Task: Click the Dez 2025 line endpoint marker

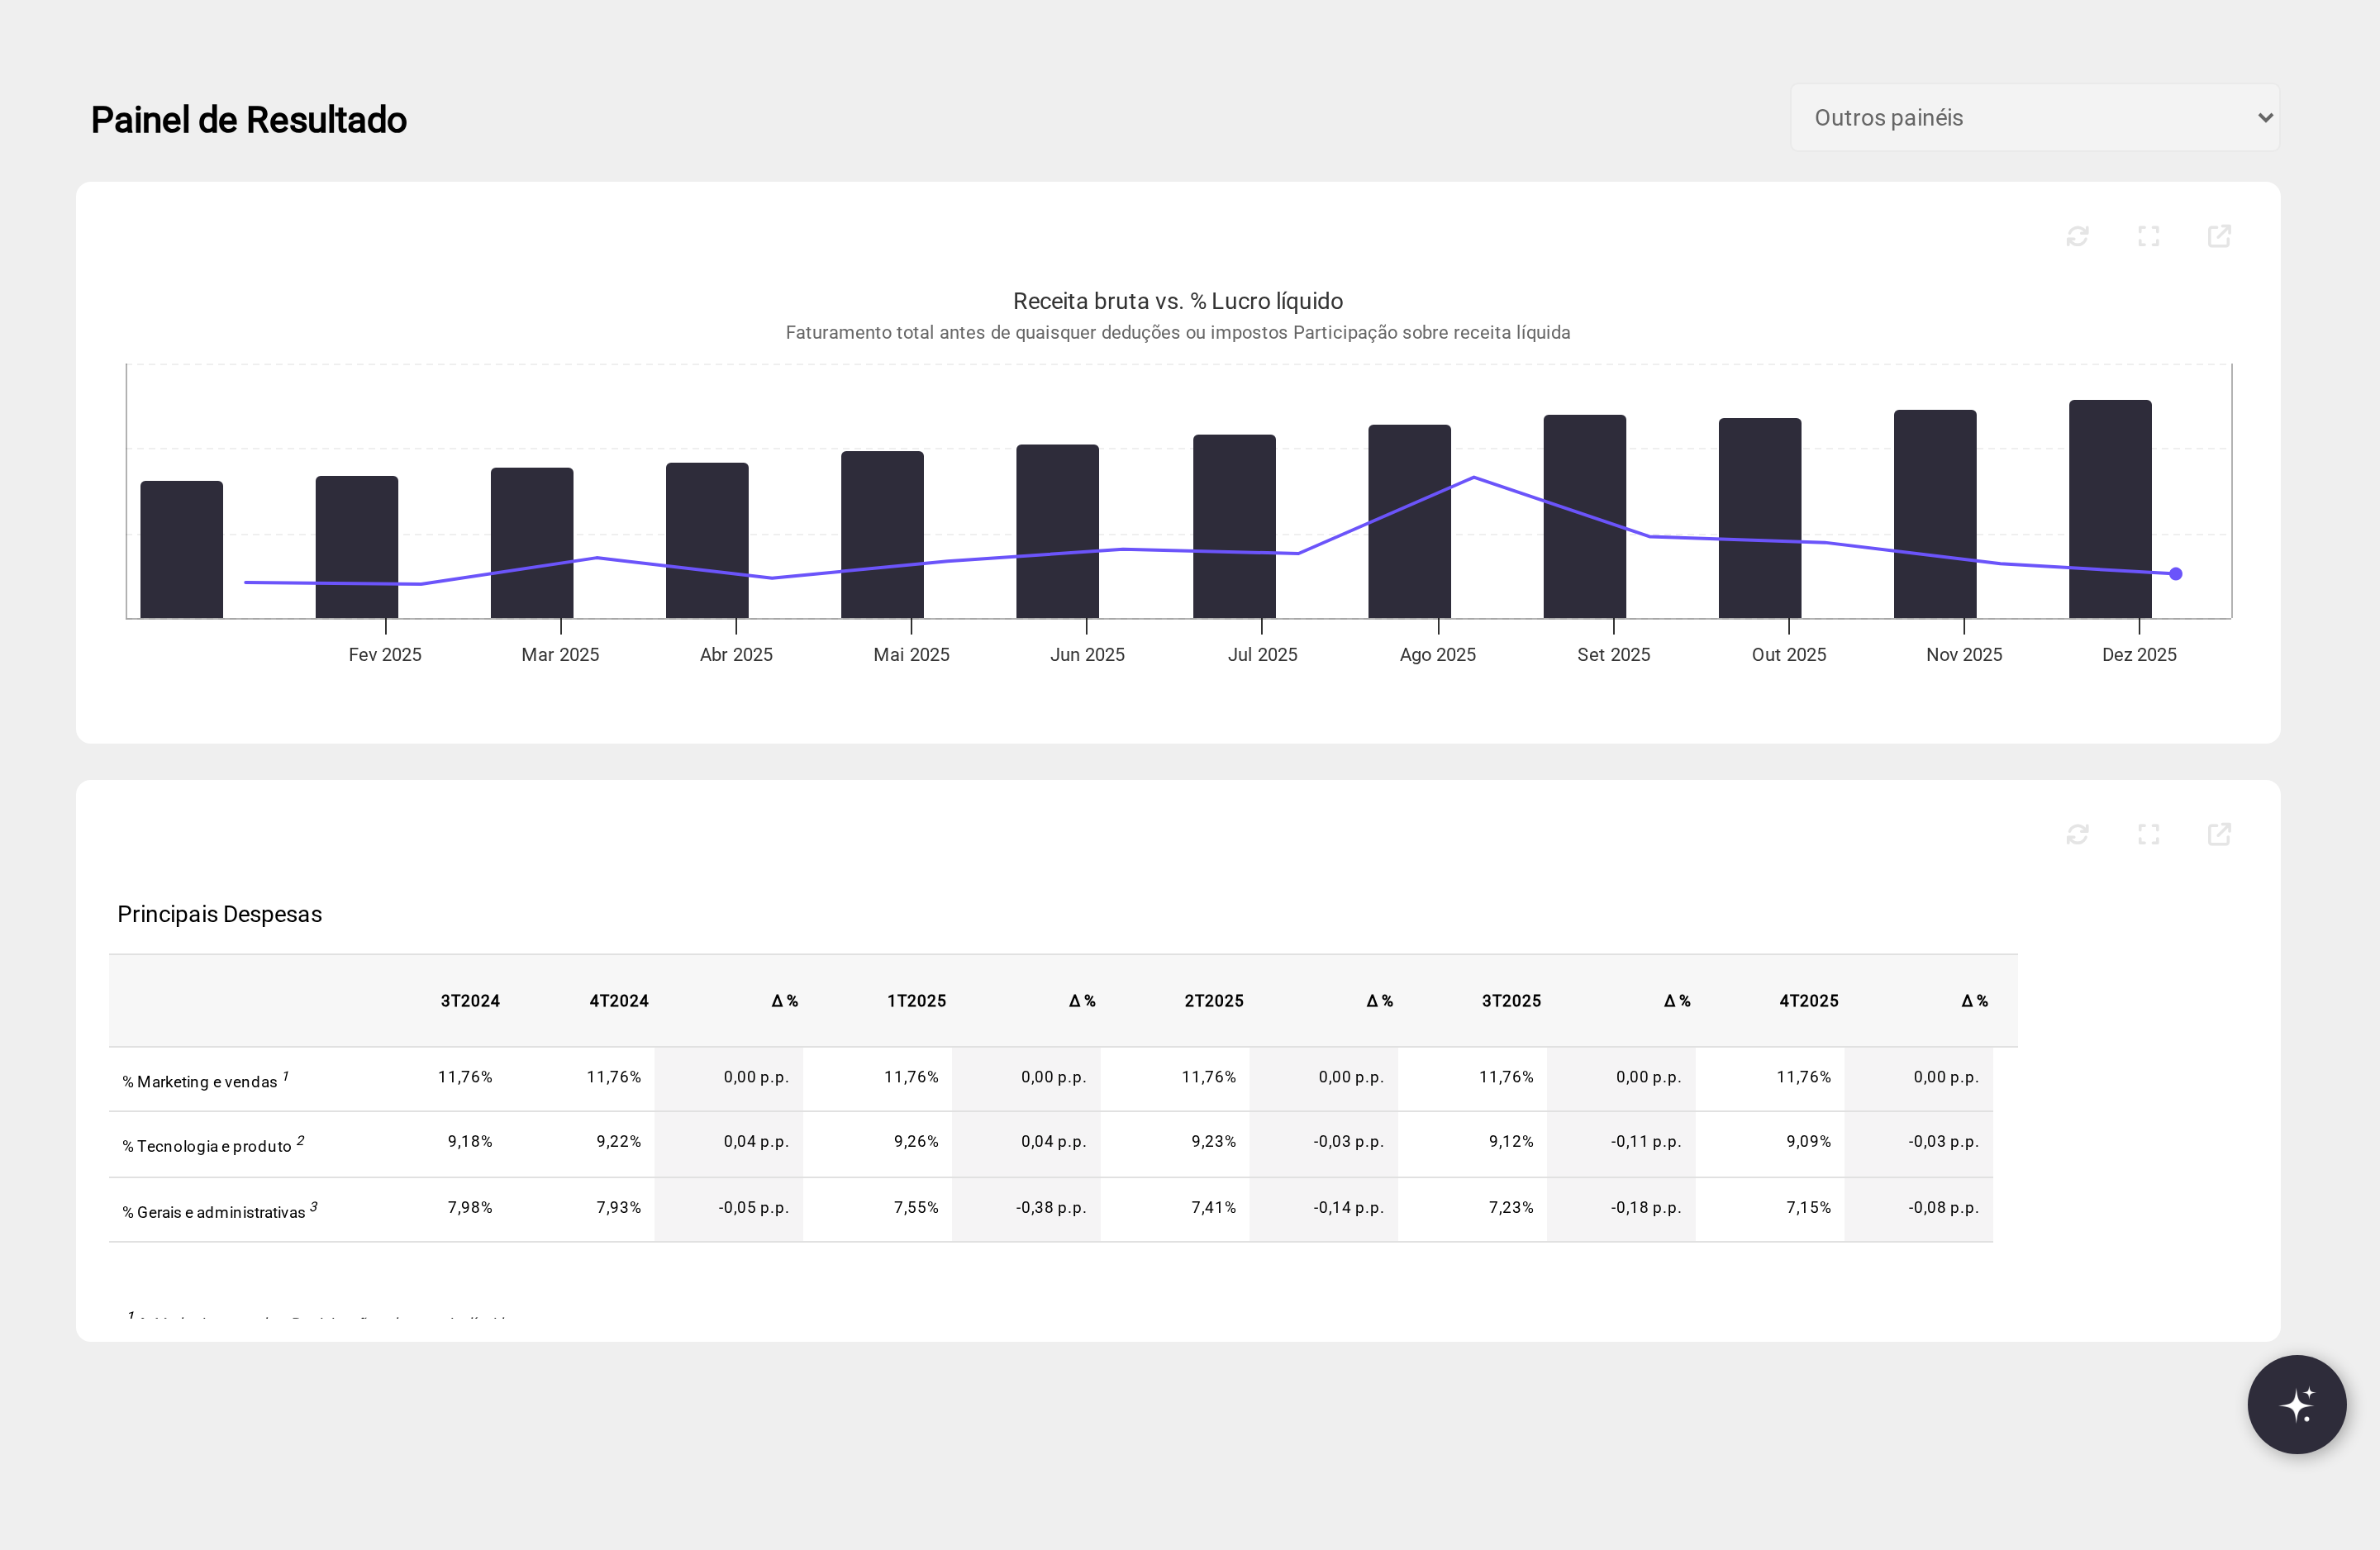Action: [x=2175, y=574]
